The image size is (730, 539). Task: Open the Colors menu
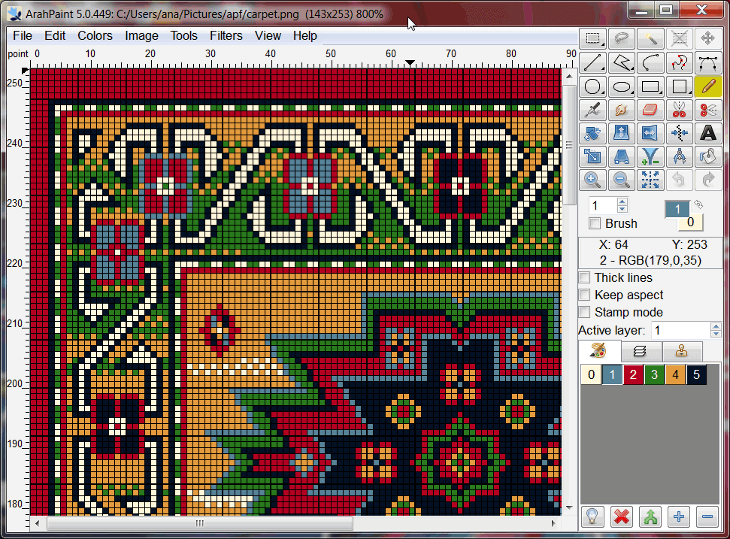93,36
